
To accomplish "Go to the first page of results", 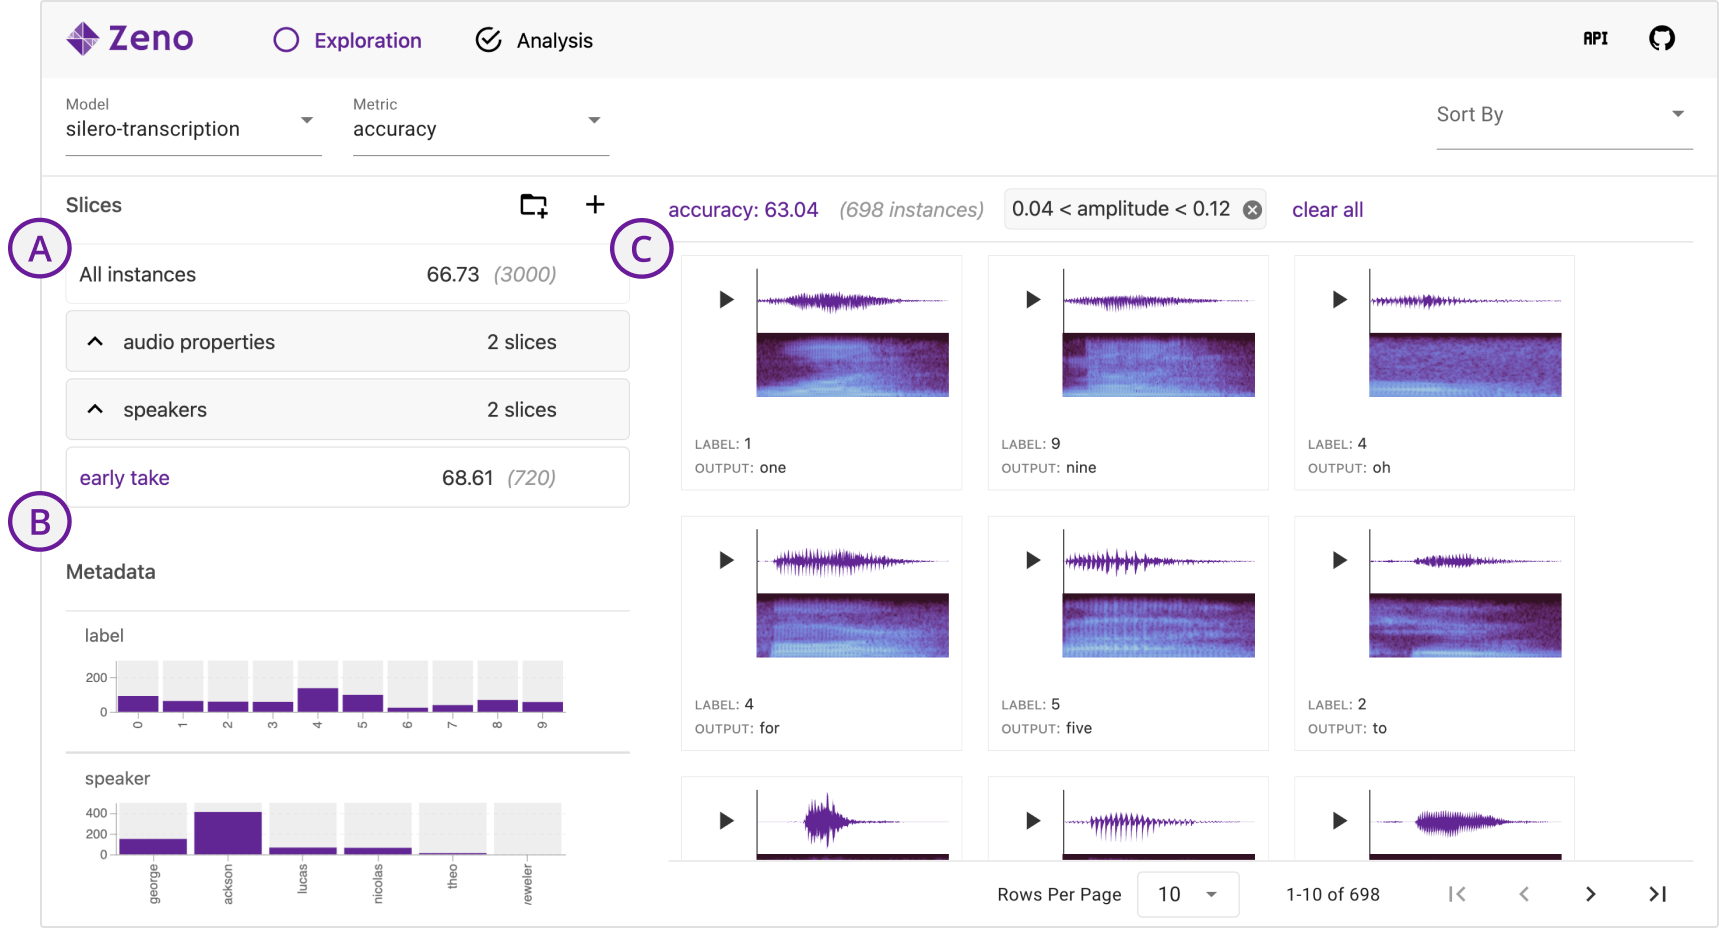I will (x=1457, y=894).
